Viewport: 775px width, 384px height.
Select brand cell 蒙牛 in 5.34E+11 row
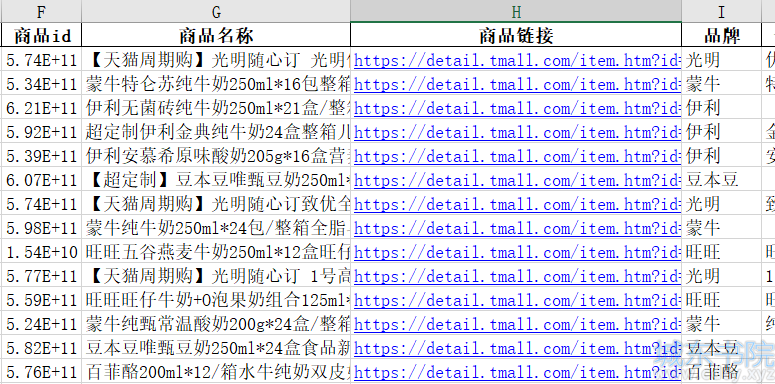pyautogui.click(x=722, y=84)
